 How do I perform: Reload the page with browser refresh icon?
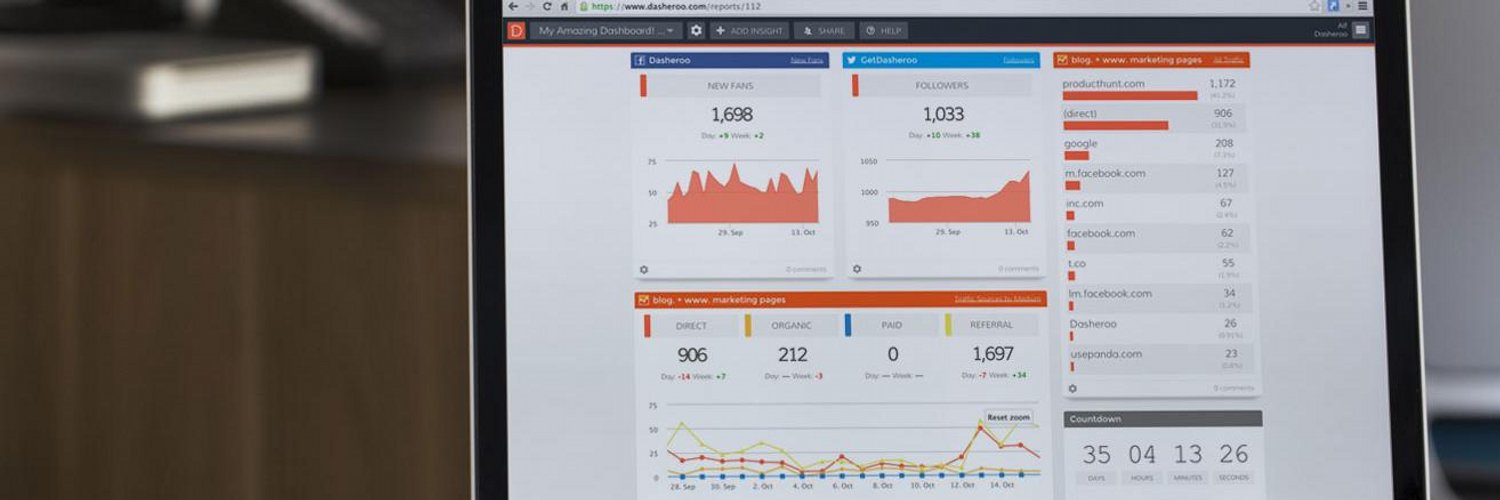tap(546, 6)
